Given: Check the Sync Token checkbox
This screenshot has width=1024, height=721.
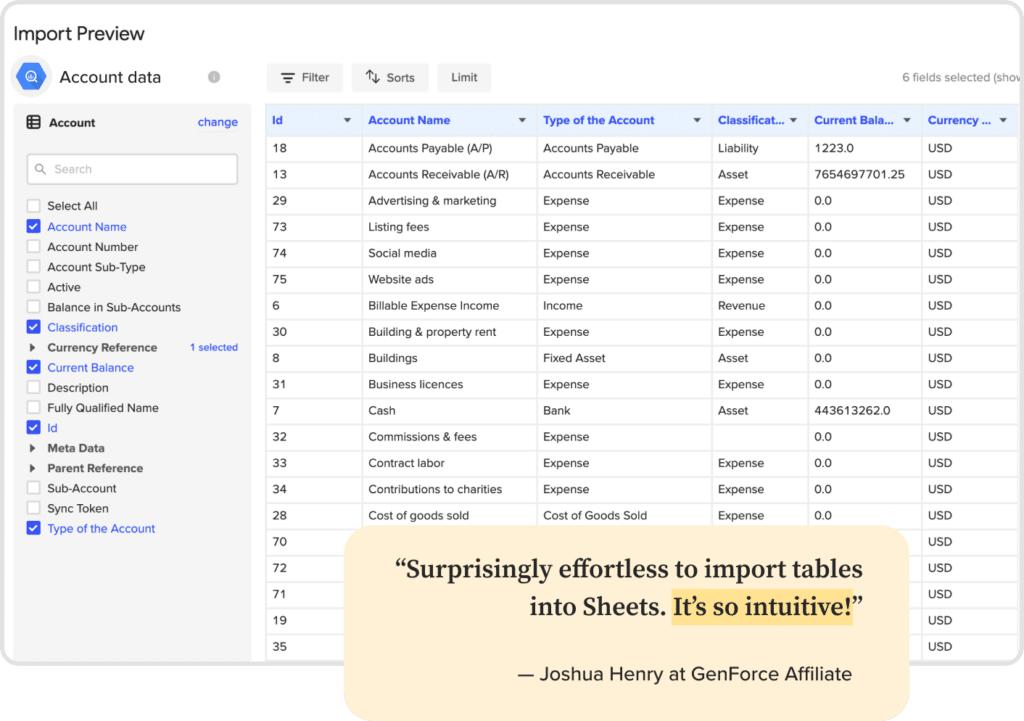Looking at the screenshot, I should (33, 509).
